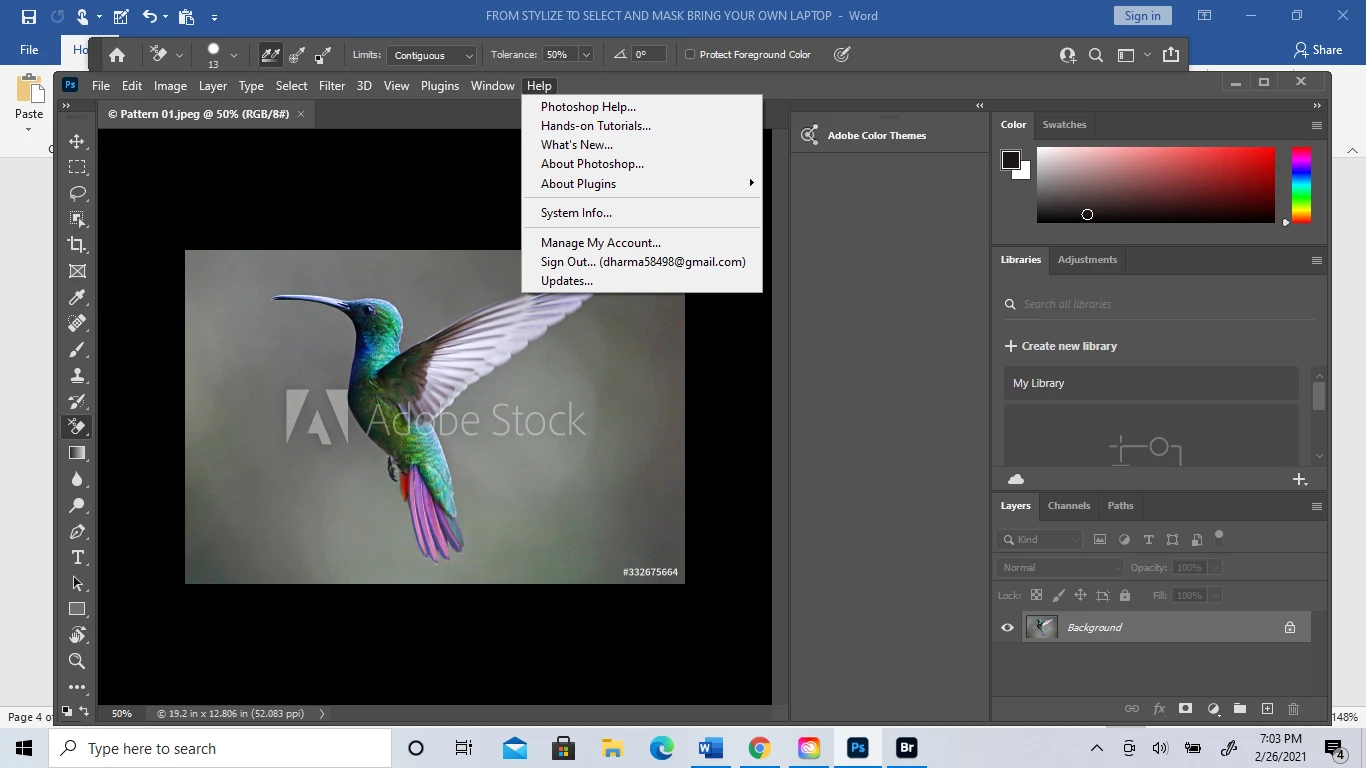Viewport: 1366px width, 768px height.
Task: Open the Limits Contiguous dropdown
Action: [432, 55]
